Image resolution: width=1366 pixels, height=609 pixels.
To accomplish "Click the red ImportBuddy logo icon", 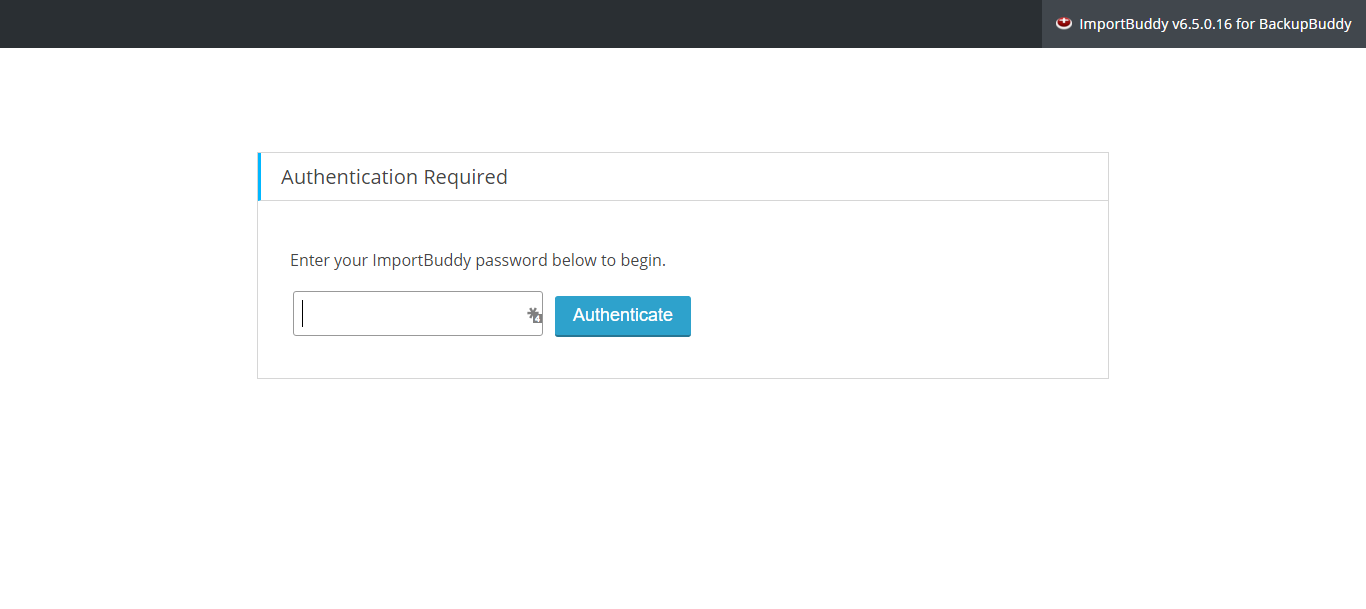I will click(x=1064, y=24).
